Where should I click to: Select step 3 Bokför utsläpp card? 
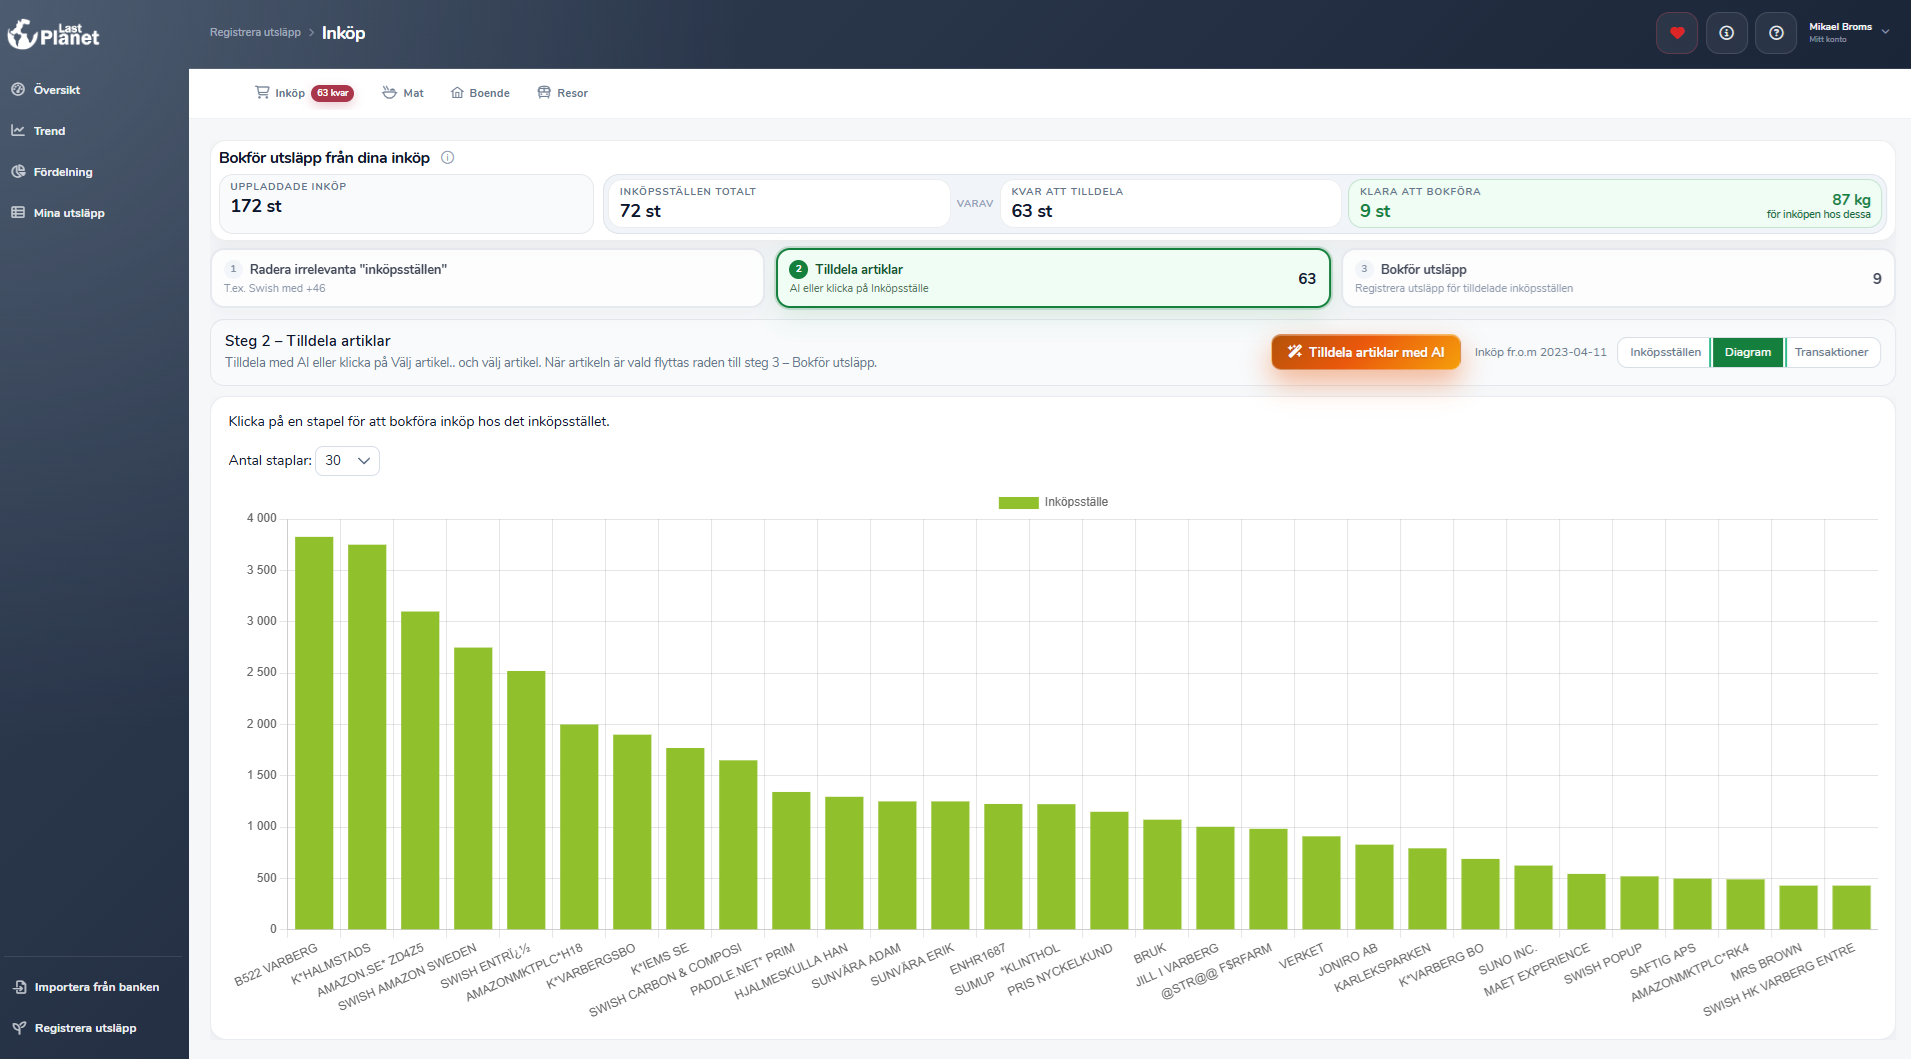[x=1618, y=278]
